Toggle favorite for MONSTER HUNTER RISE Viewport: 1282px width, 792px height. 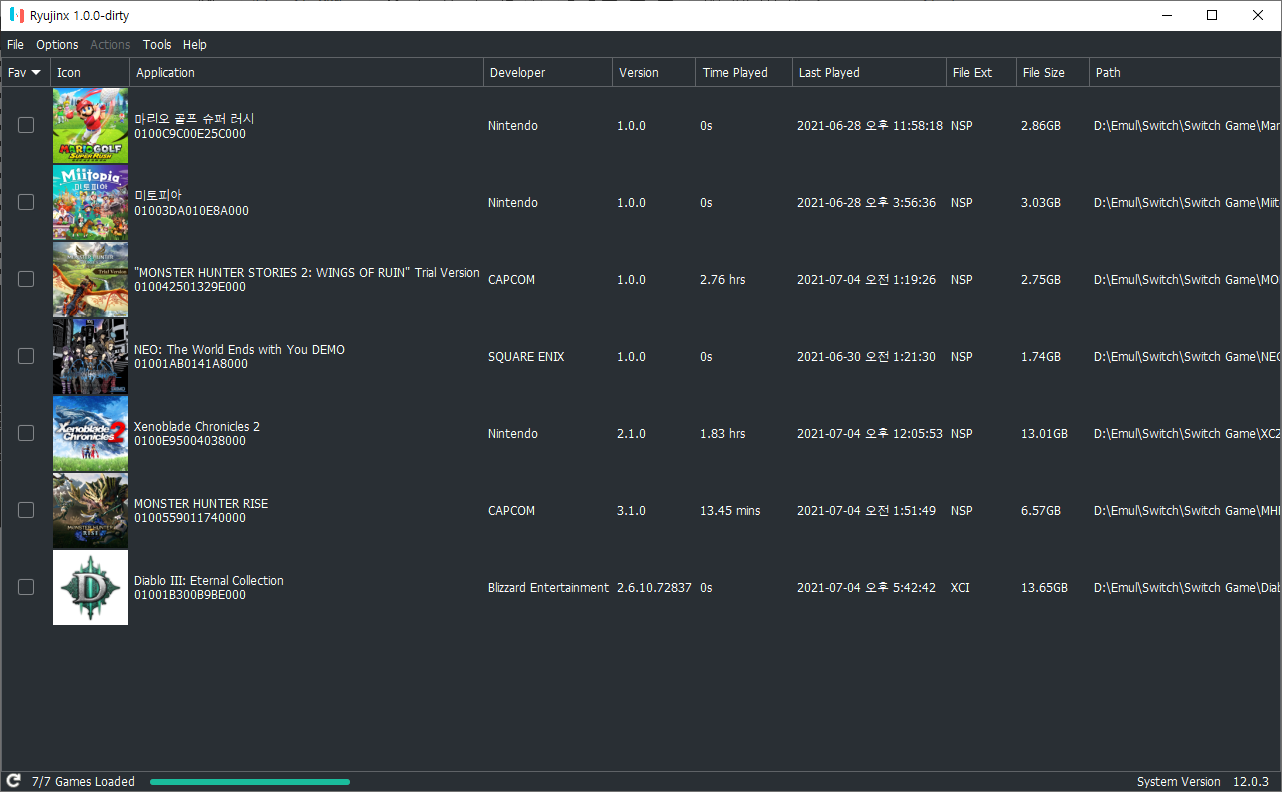(x=26, y=510)
